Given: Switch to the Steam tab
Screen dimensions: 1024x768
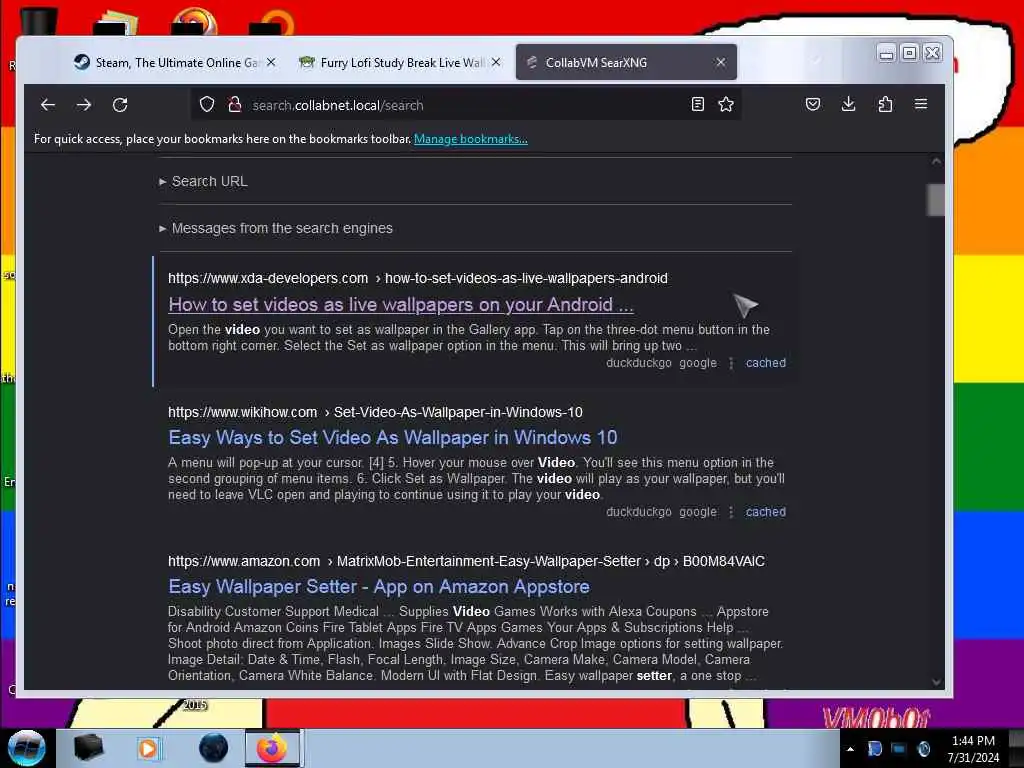Looking at the screenshot, I should [x=174, y=62].
